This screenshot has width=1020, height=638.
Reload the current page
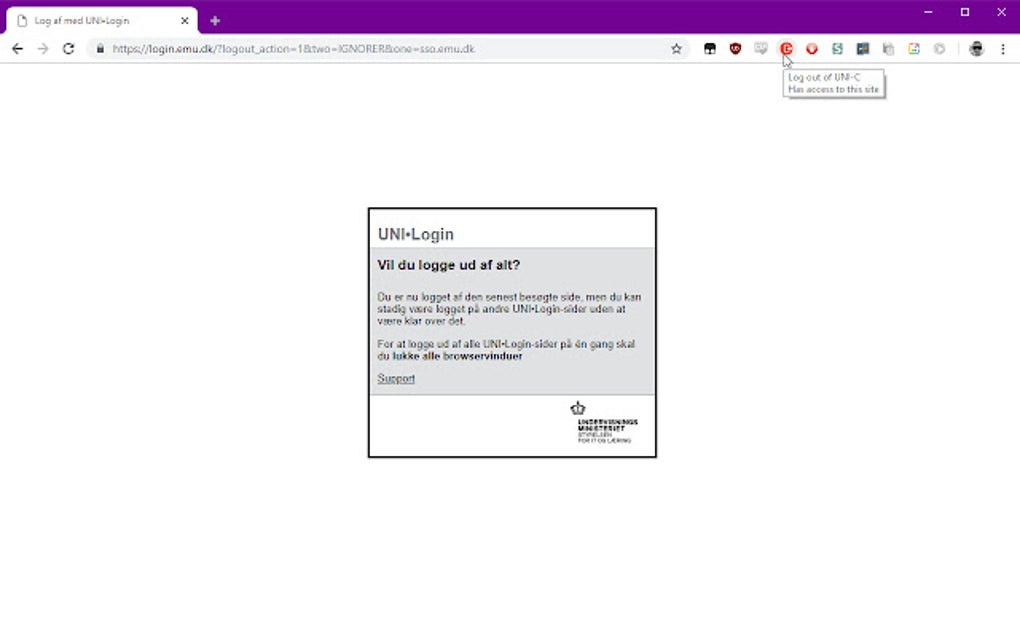coord(68,48)
